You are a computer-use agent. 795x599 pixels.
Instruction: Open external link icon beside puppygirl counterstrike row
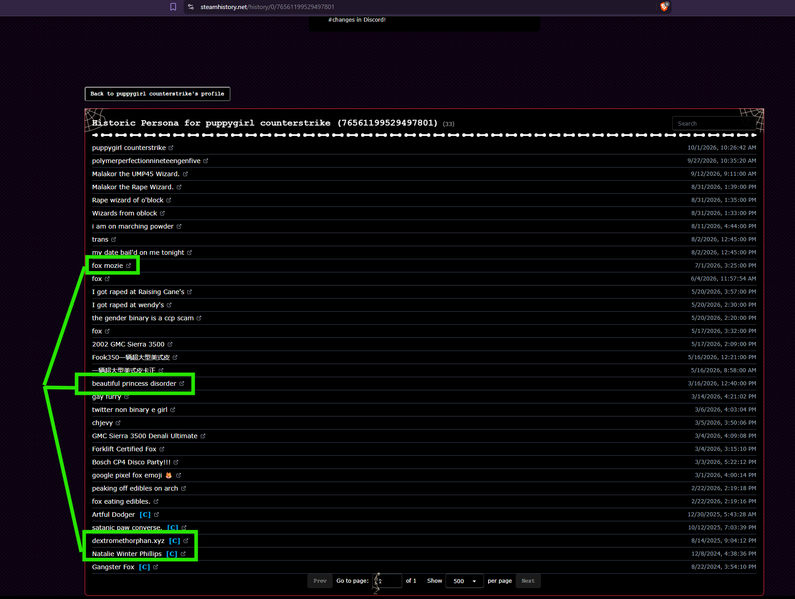click(171, 148)
